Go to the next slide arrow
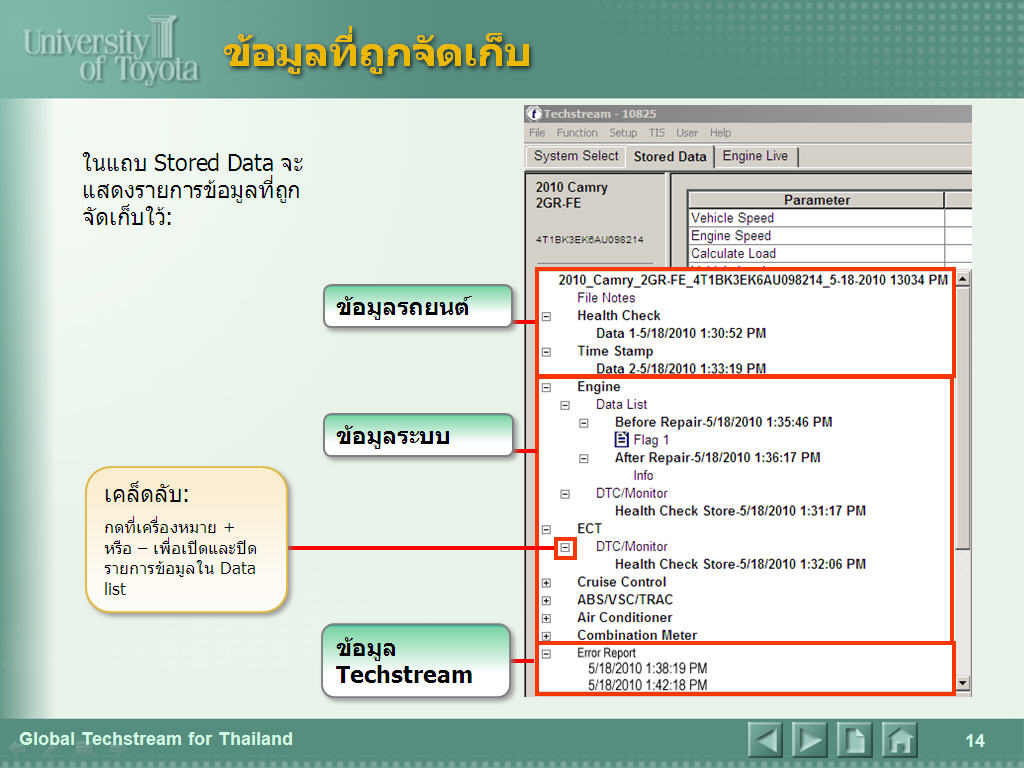Image resolution: width=1024 pixels, height=768 pixels. point(810,740)
